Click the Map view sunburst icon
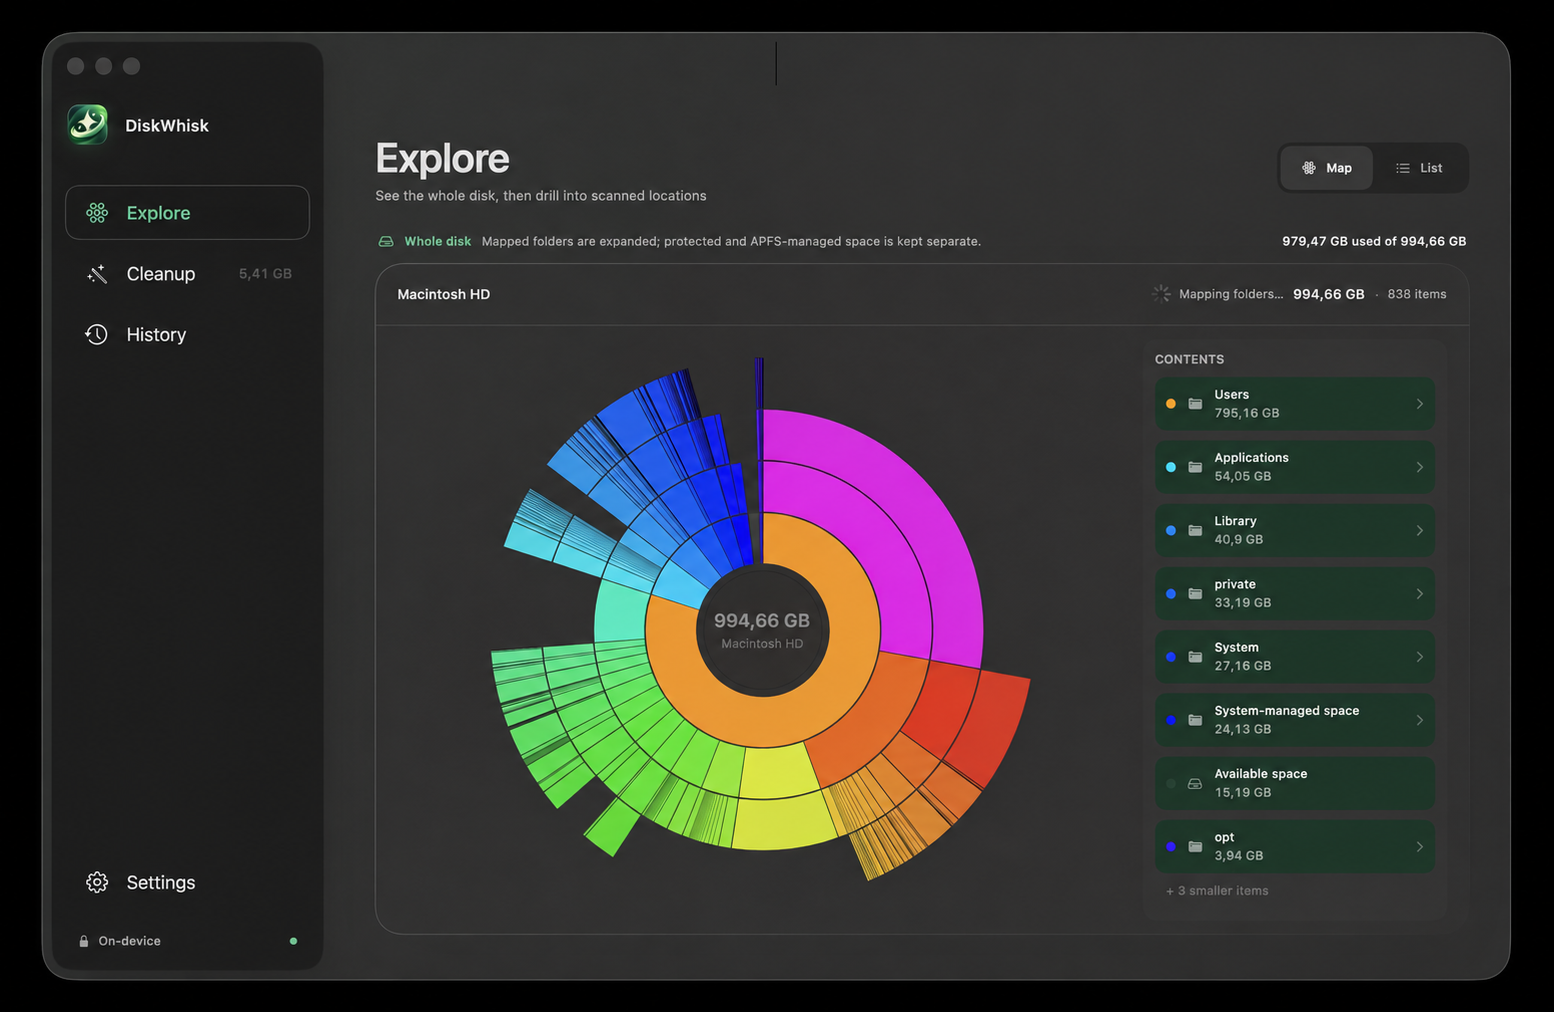The image size is (1554, 1012). (1309, 168)
